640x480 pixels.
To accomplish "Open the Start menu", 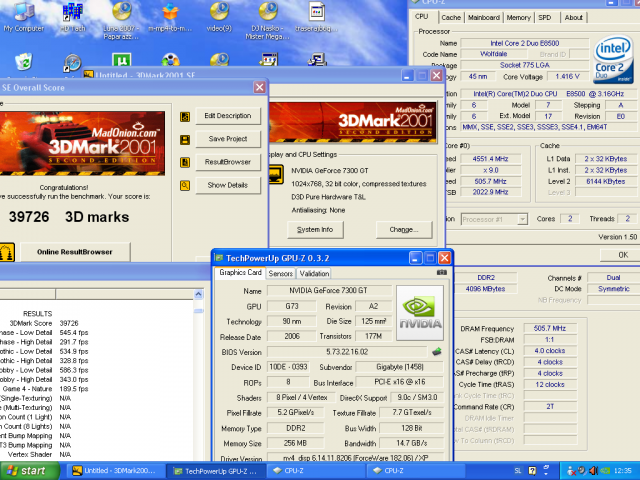I will (29, 471).
